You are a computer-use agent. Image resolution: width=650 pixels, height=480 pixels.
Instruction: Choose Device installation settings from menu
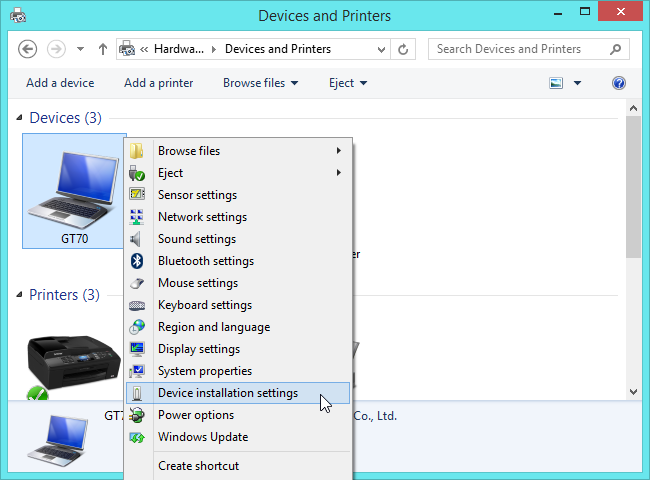[x=227, y=393]
